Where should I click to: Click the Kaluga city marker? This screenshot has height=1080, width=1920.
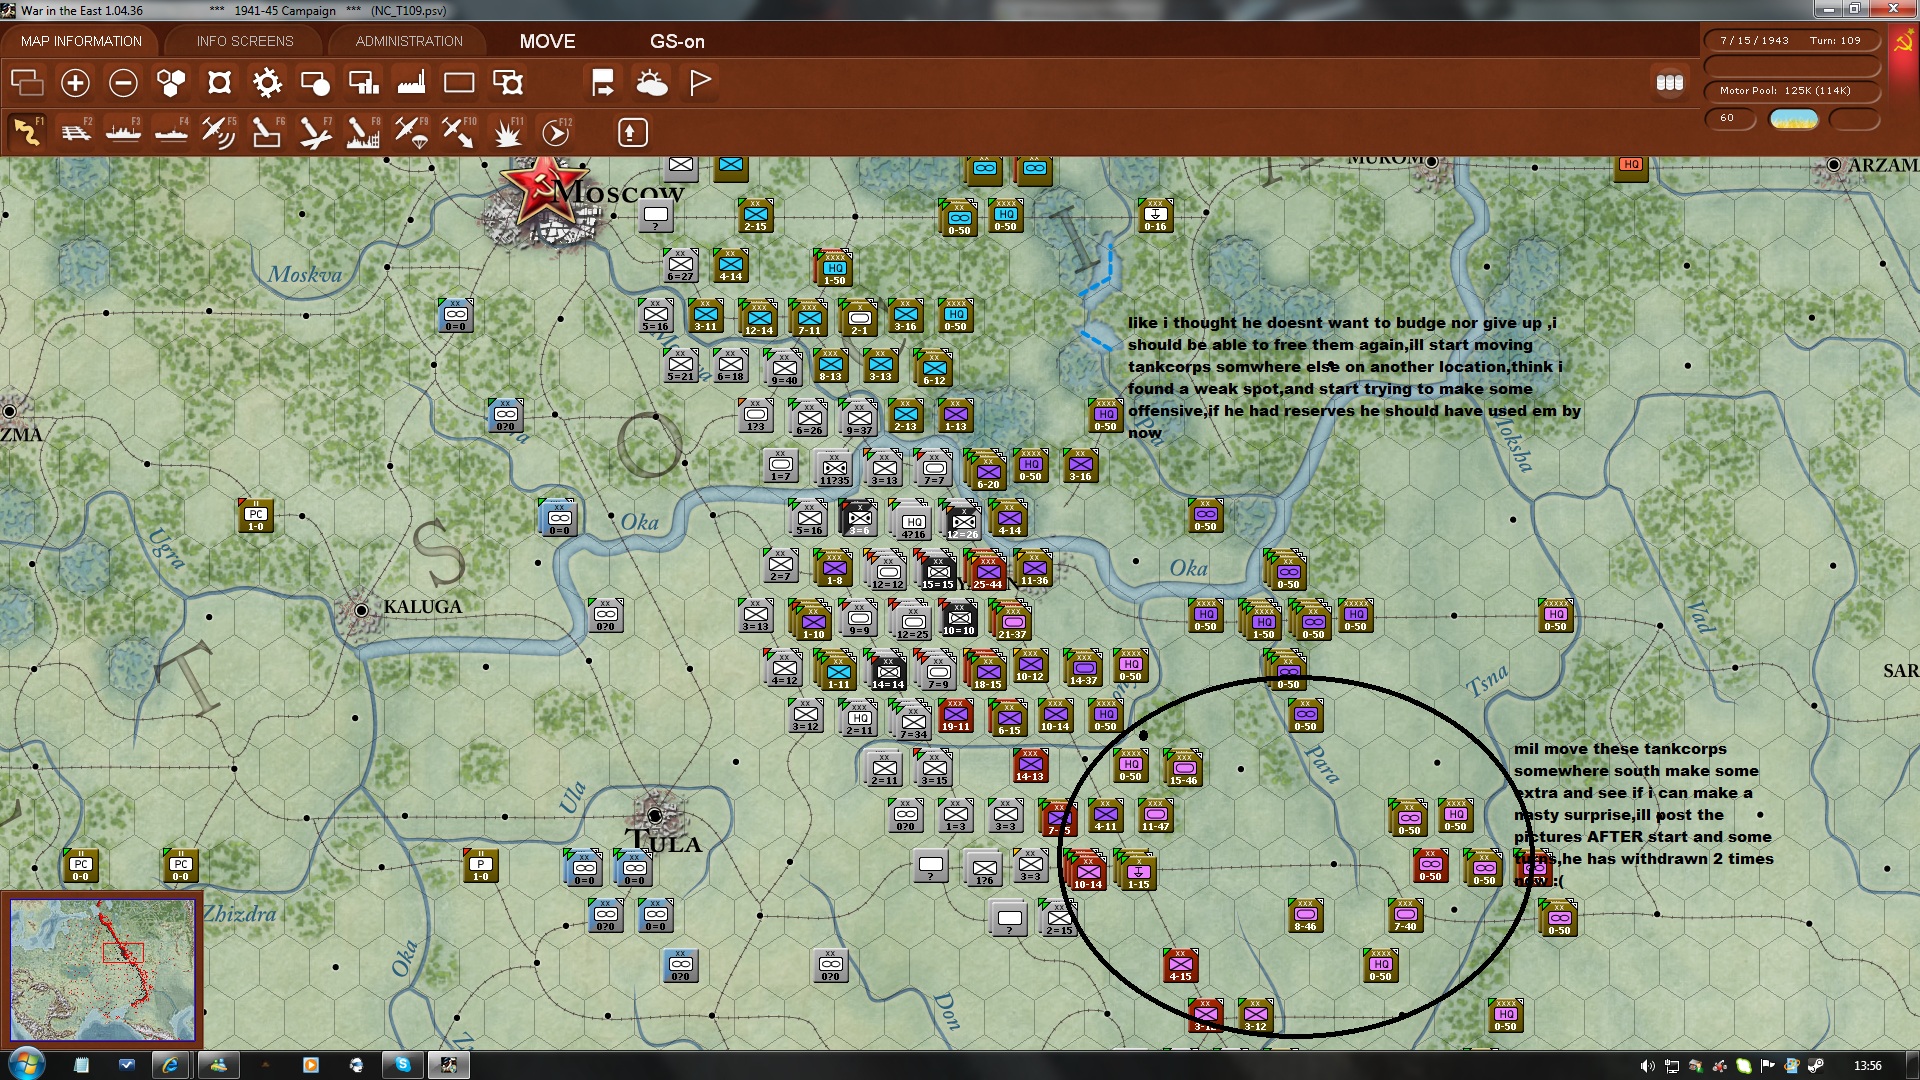[x=361, y=609]
